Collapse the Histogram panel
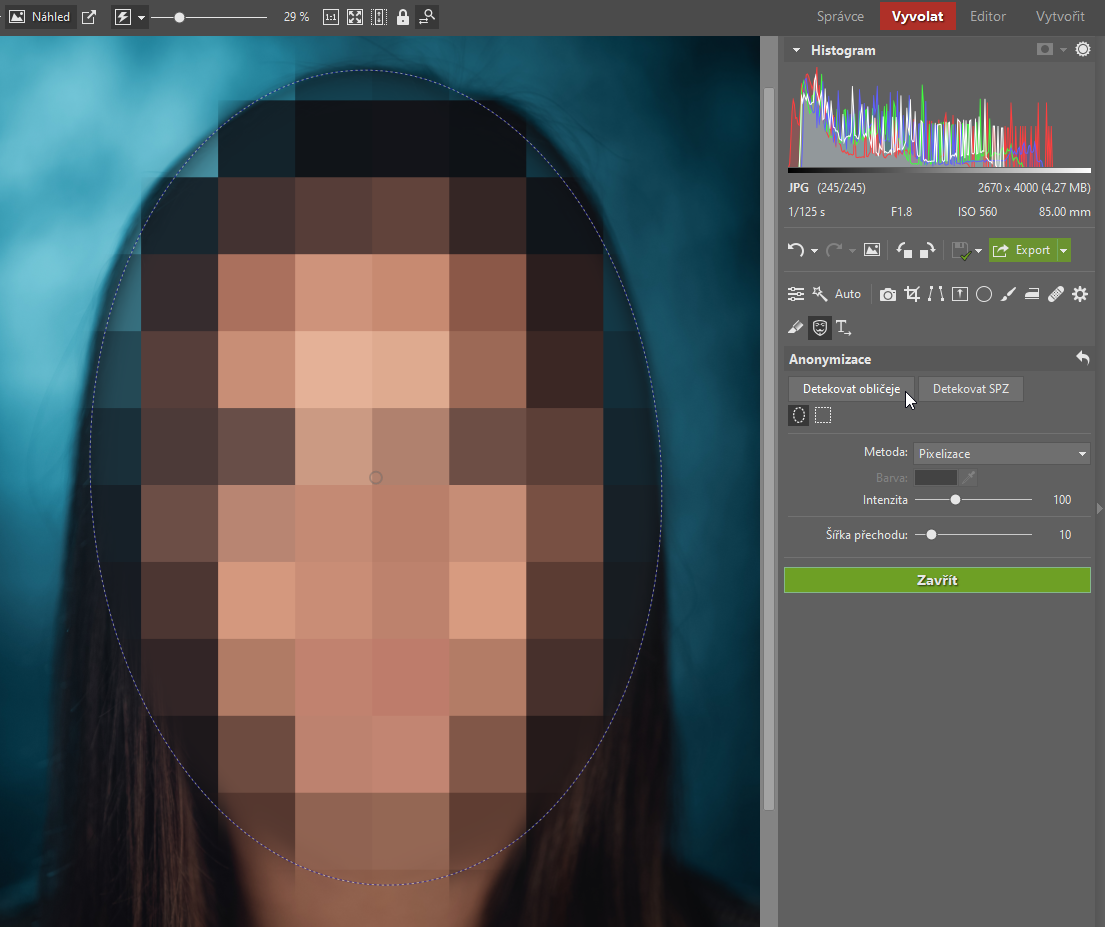This screenshot has width=1105, height=927. pyautogui.click(x=796, y=50)
